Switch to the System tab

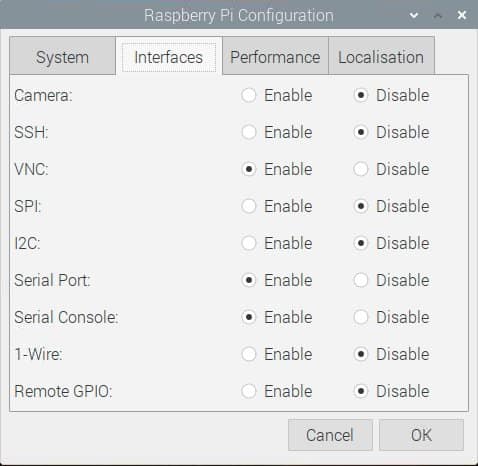(x=63, y=57)
